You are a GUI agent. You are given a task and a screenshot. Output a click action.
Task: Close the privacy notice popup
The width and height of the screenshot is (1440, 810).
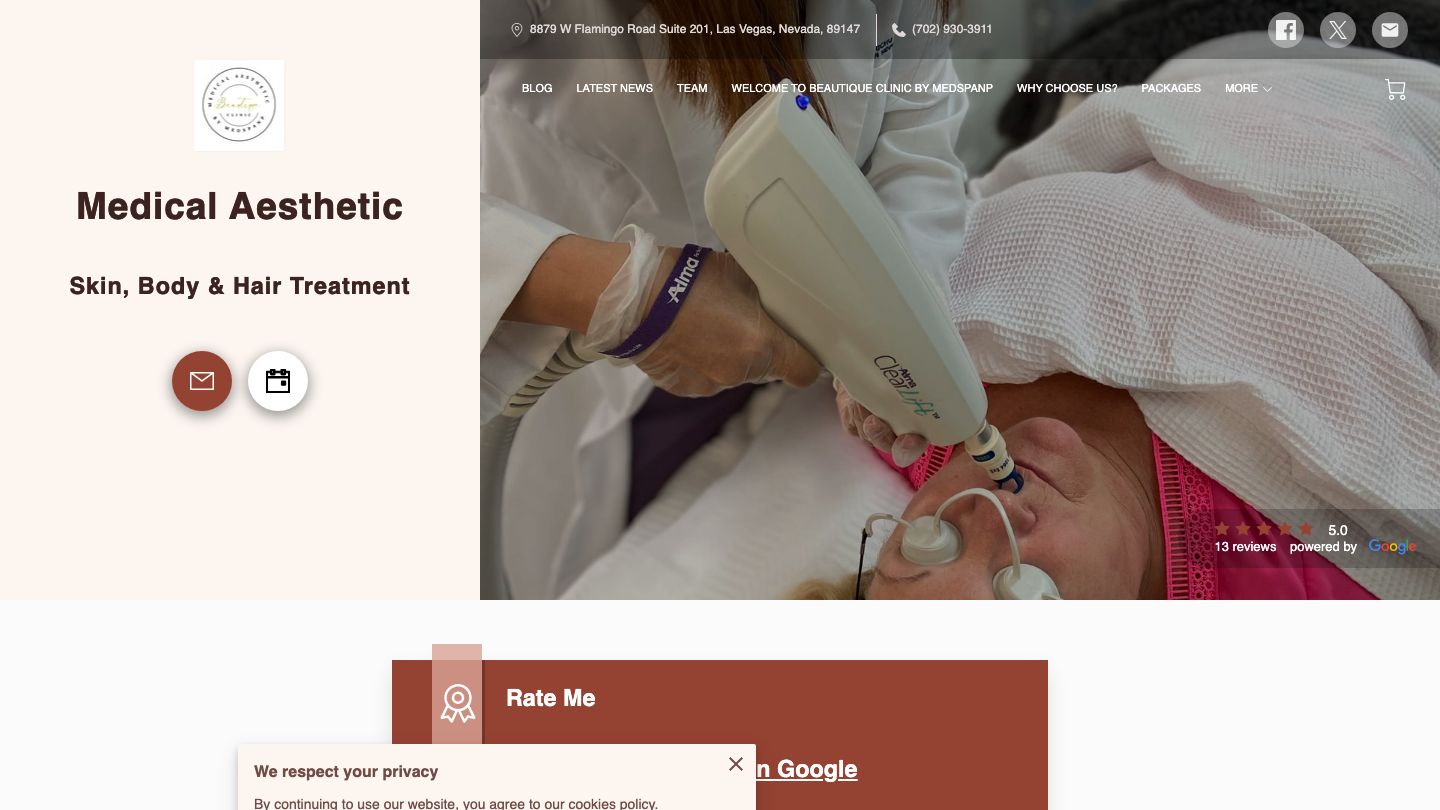tap(736, 764)
